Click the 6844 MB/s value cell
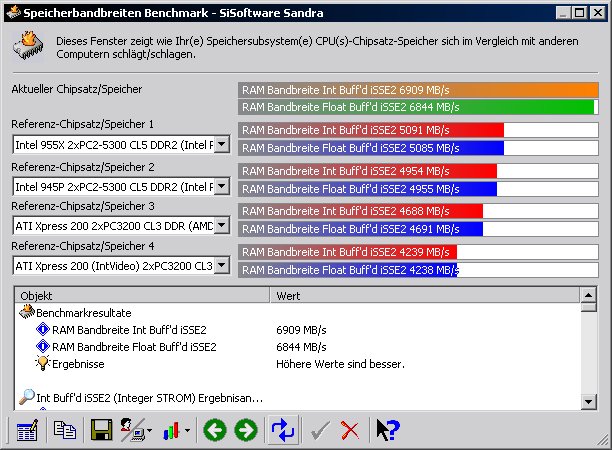612x450 pixels. [x=301, y=347]
